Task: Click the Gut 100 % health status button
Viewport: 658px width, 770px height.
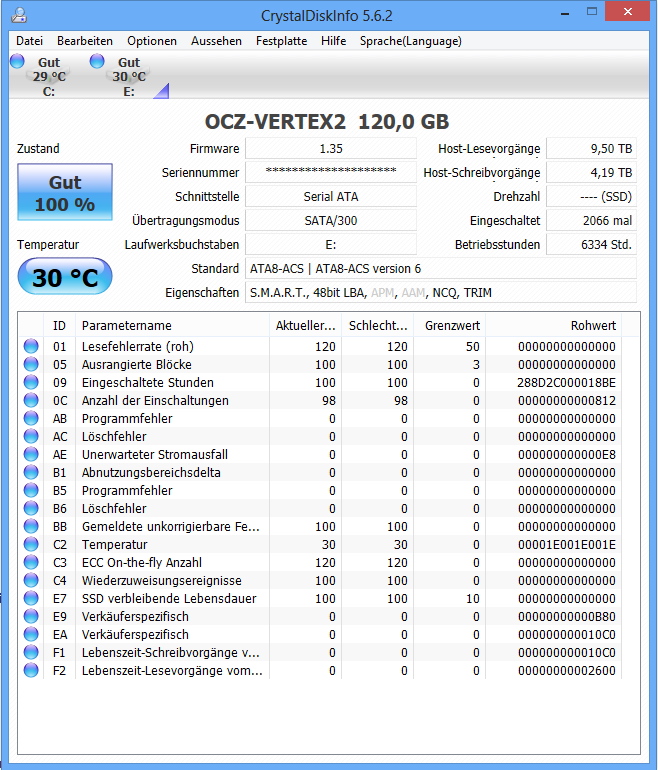Action: [x=65, y=192]
